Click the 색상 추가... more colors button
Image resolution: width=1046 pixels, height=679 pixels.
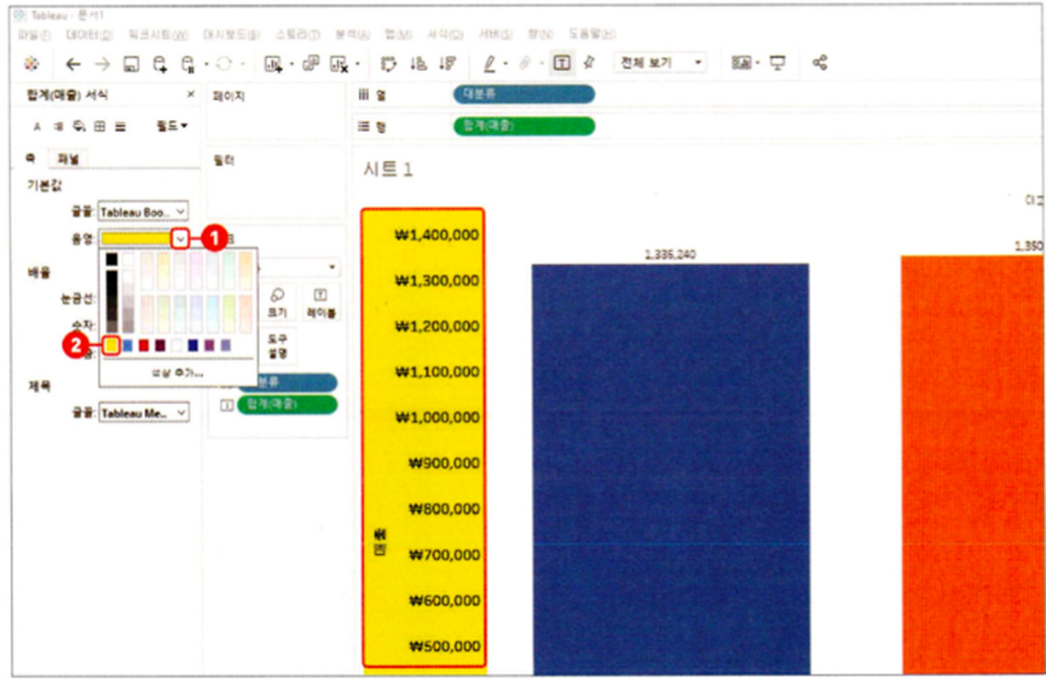(177, 373)
